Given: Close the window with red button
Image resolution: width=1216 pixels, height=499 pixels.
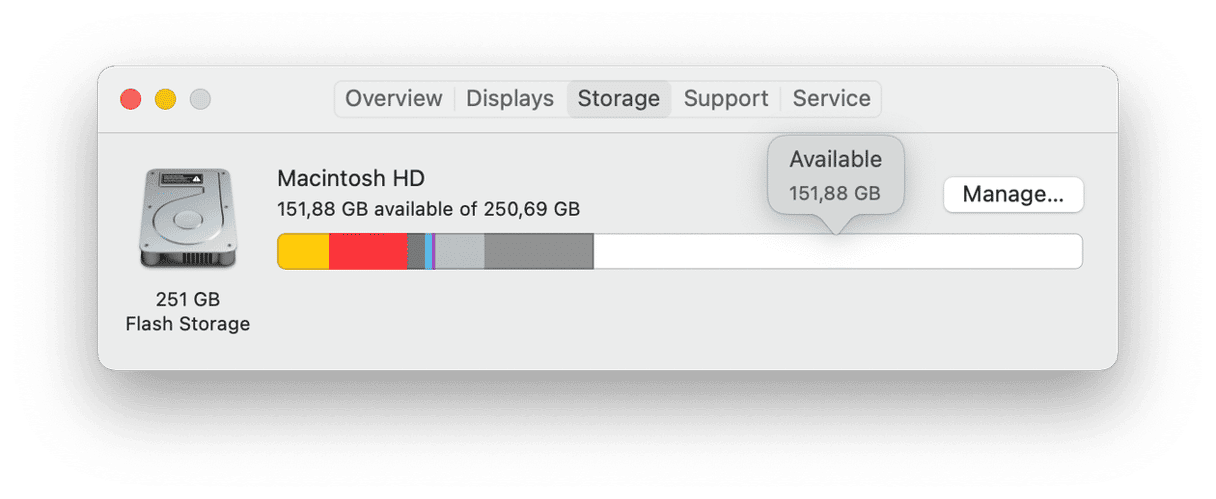Looking at the screenshot, I should [130, 99].
